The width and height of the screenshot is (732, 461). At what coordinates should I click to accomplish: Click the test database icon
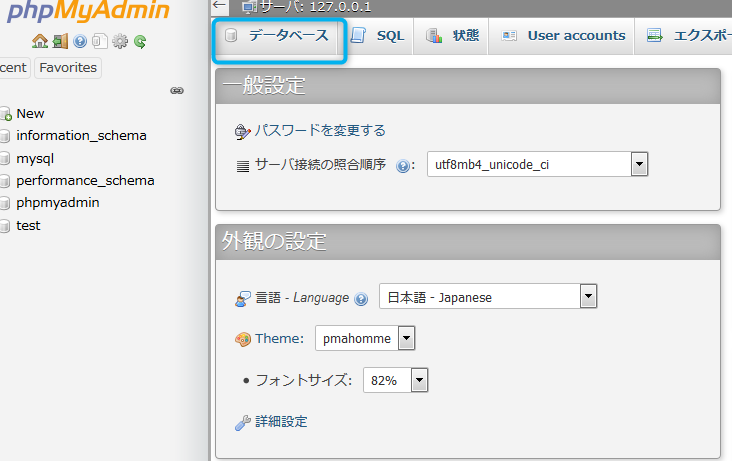(5, 226)
